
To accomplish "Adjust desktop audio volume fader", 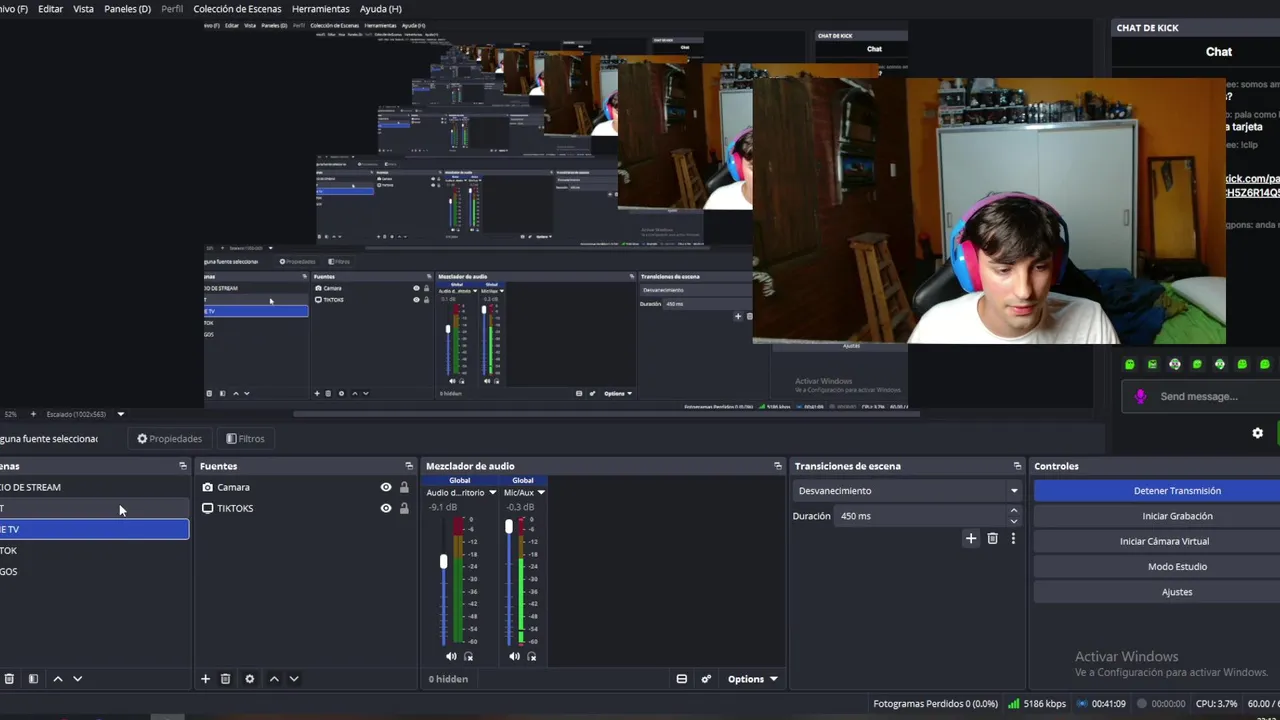I will [x=444, y=562].
